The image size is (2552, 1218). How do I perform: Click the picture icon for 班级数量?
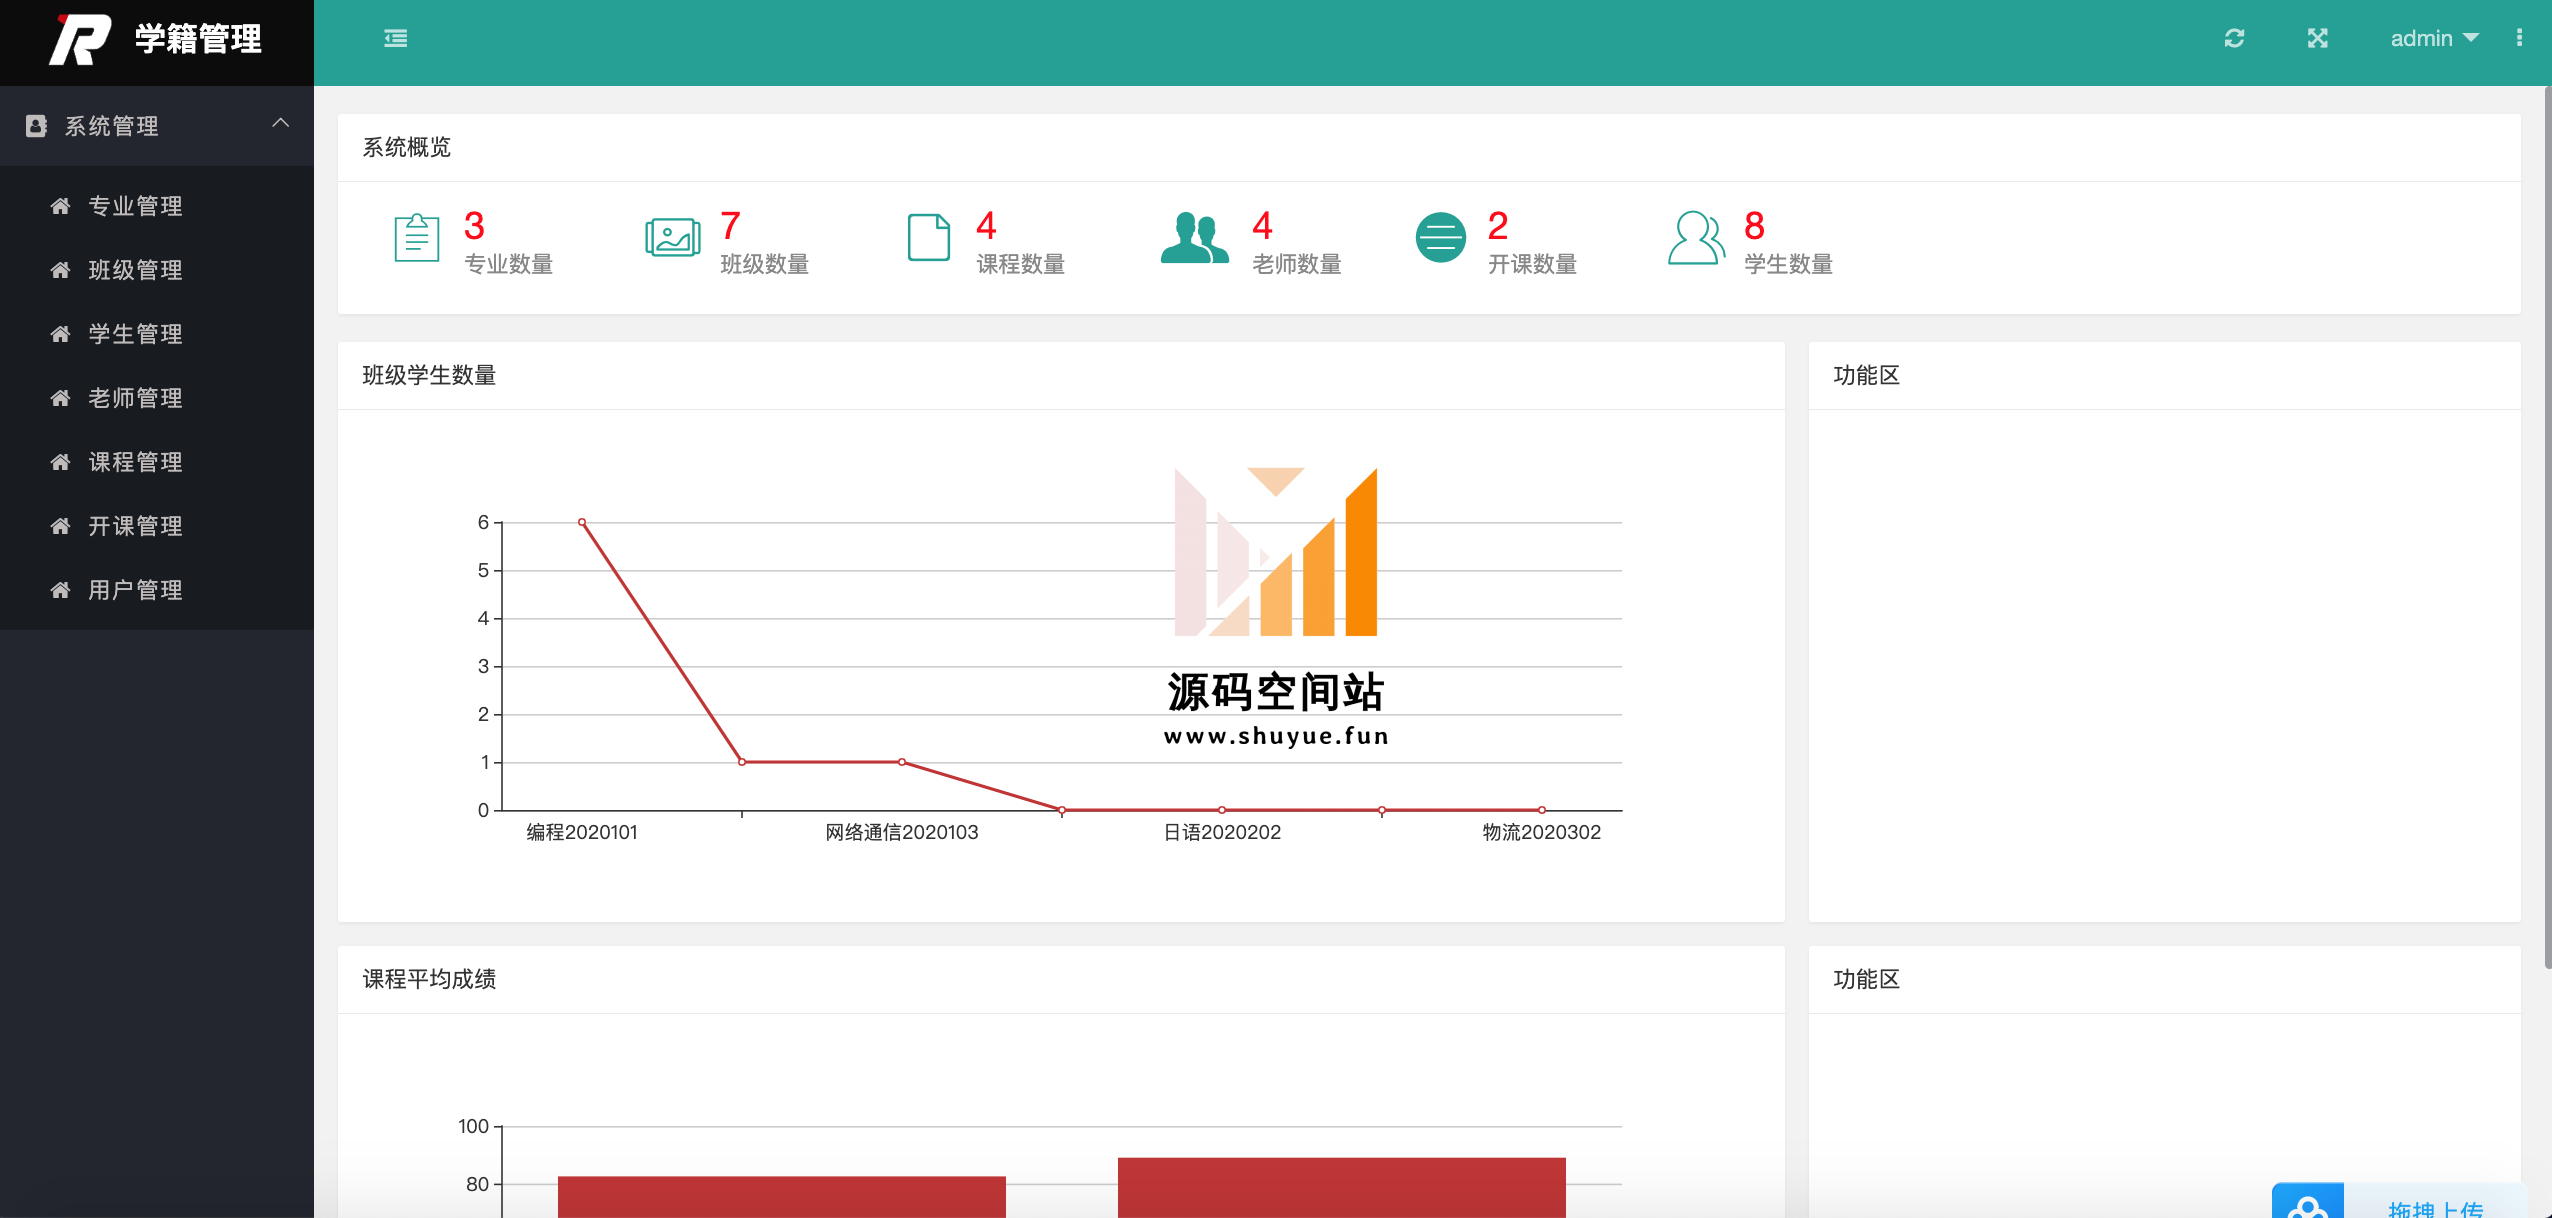coord(672,238)
